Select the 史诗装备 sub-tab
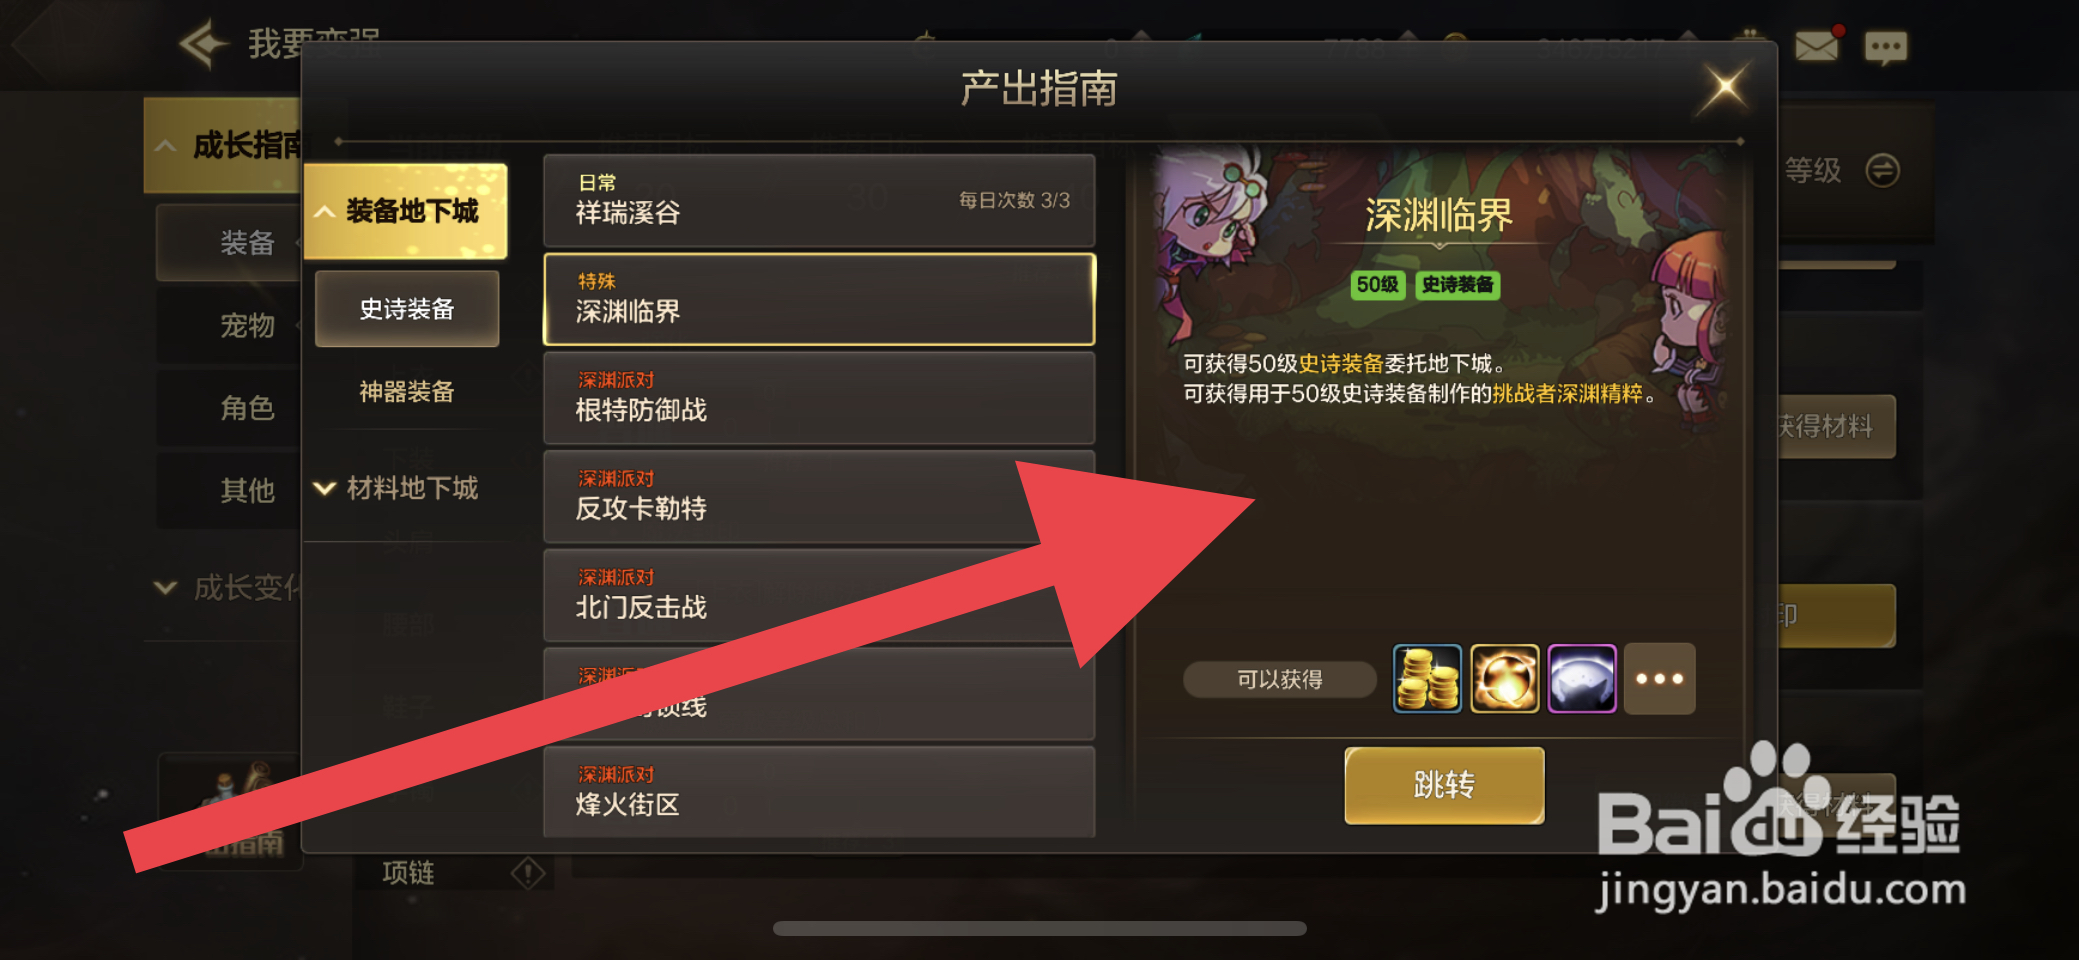 pyautogui.click(x=407, y=309)
